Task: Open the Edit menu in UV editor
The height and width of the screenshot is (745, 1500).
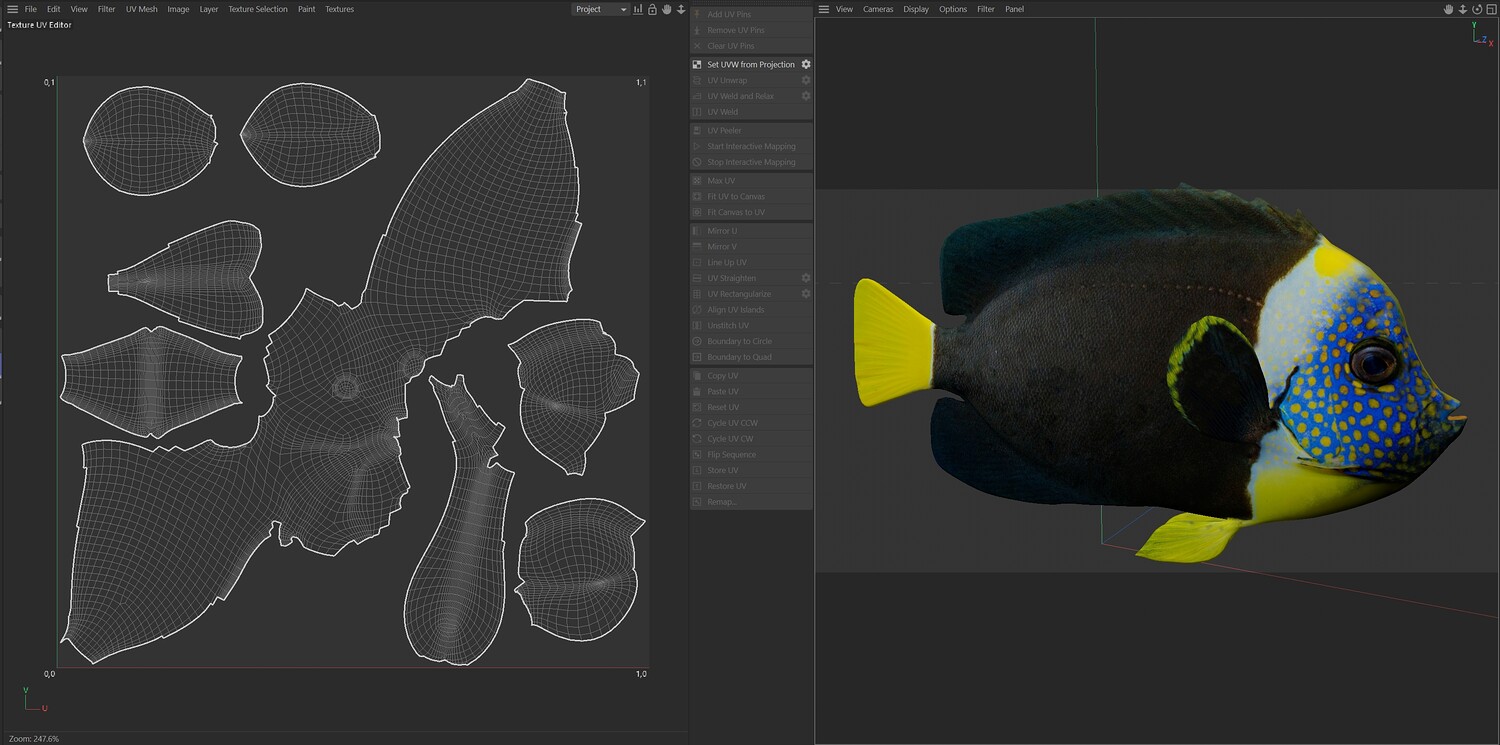Action: tap(54, 9)
